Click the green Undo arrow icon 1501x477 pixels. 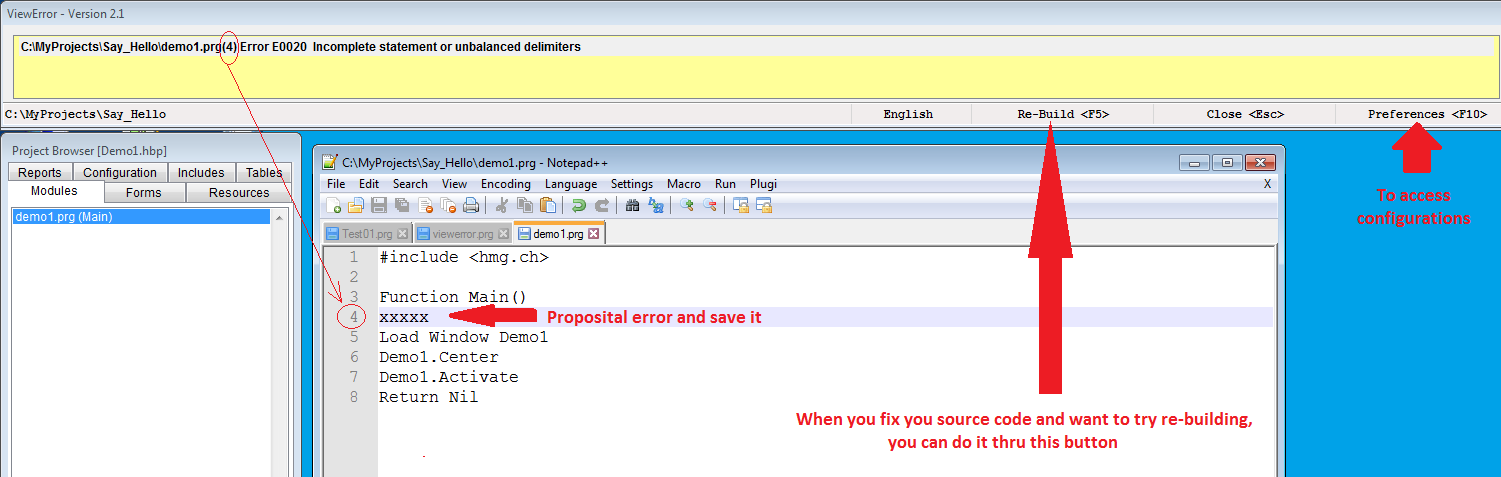[x=578, y=206]
